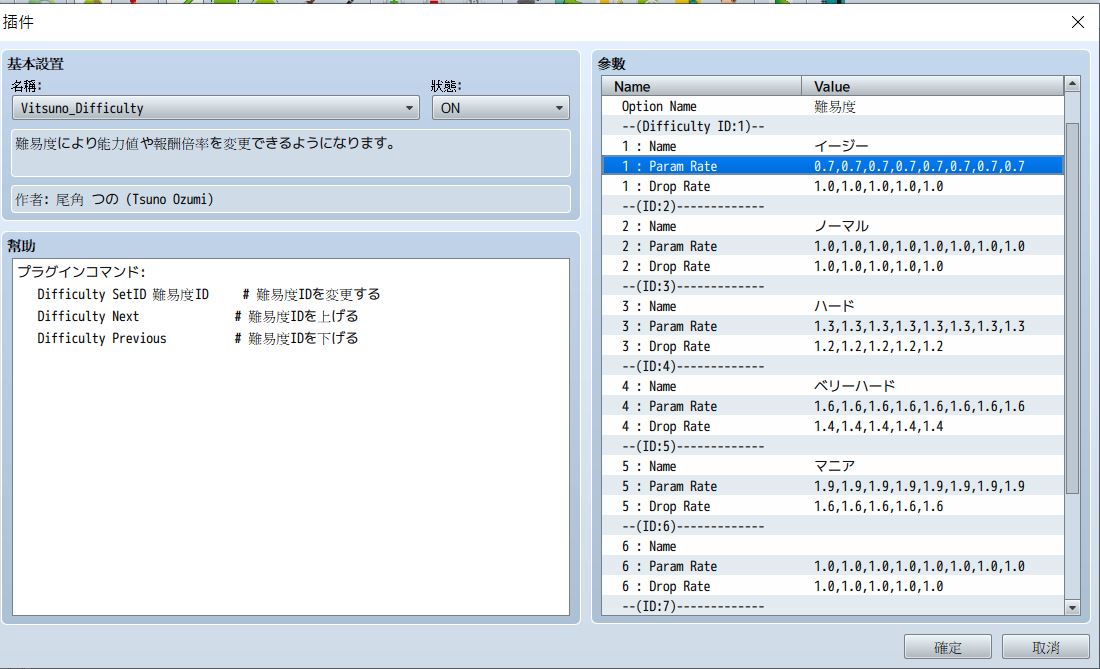Select the '5 : Name' parameter row

coord(833,466)
